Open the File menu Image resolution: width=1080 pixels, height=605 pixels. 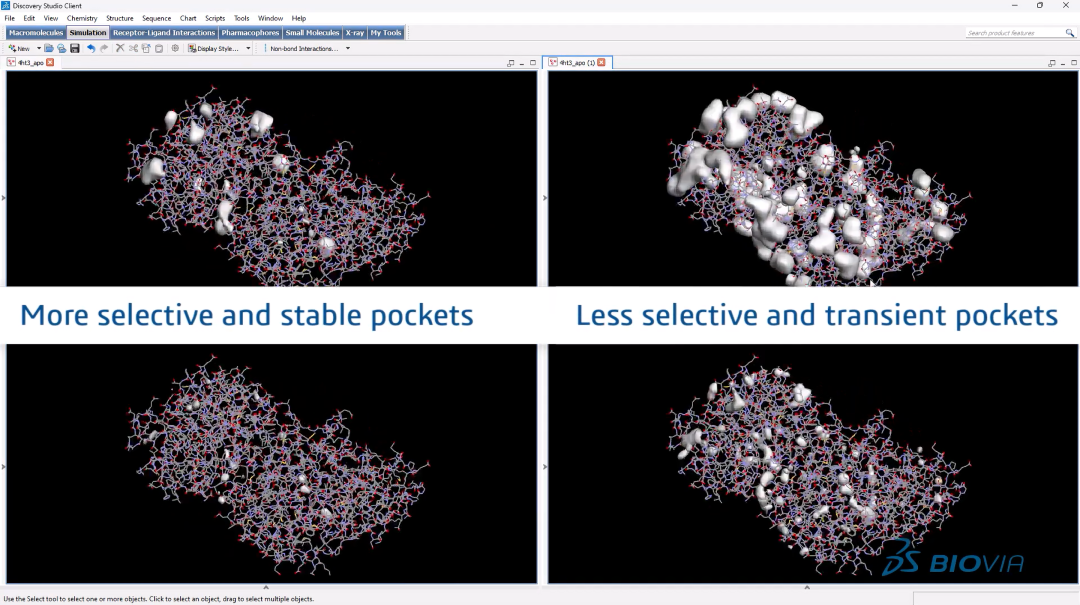[x=10, y=18]
